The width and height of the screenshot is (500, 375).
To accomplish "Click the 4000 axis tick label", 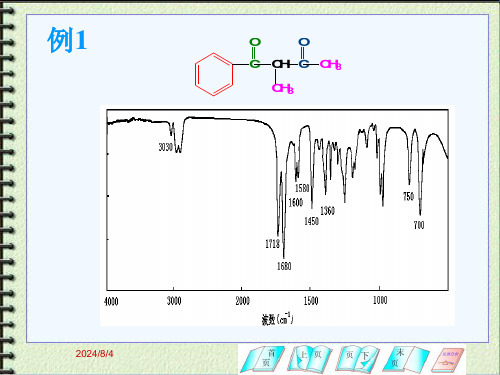I will [111, 301].
